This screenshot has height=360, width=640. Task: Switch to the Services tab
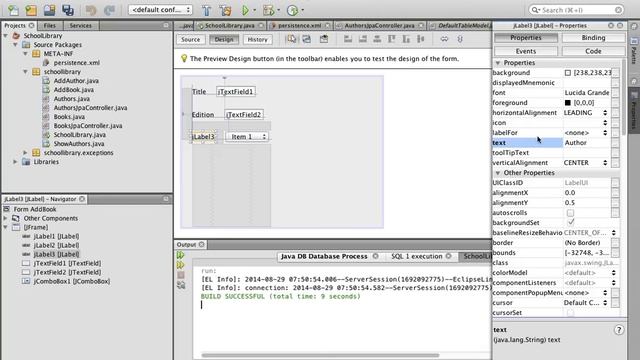click(80, 25)
